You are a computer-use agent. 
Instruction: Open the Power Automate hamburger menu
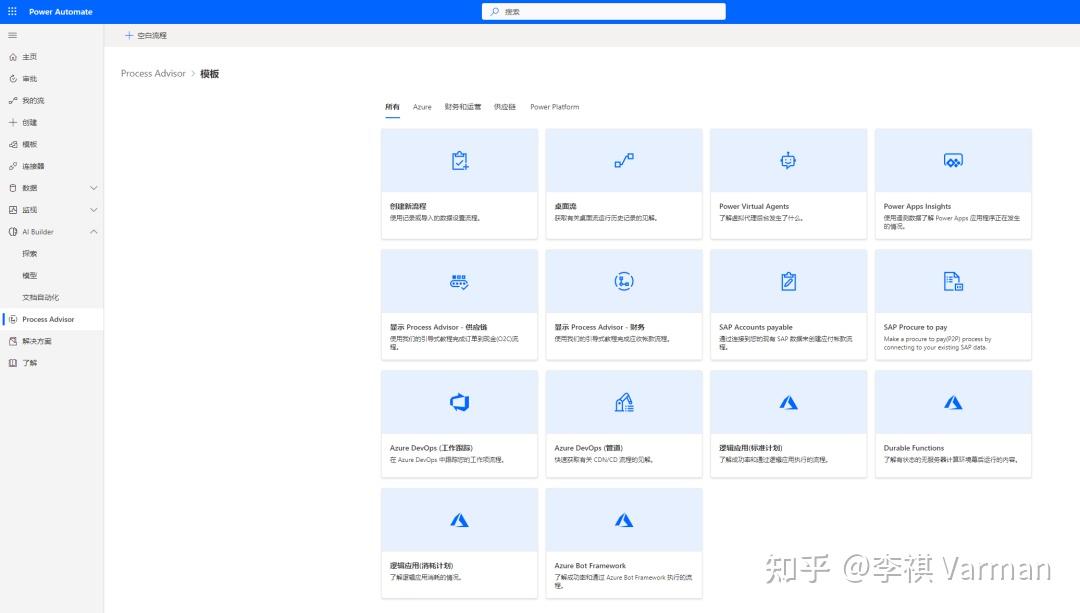click(13, 35)
